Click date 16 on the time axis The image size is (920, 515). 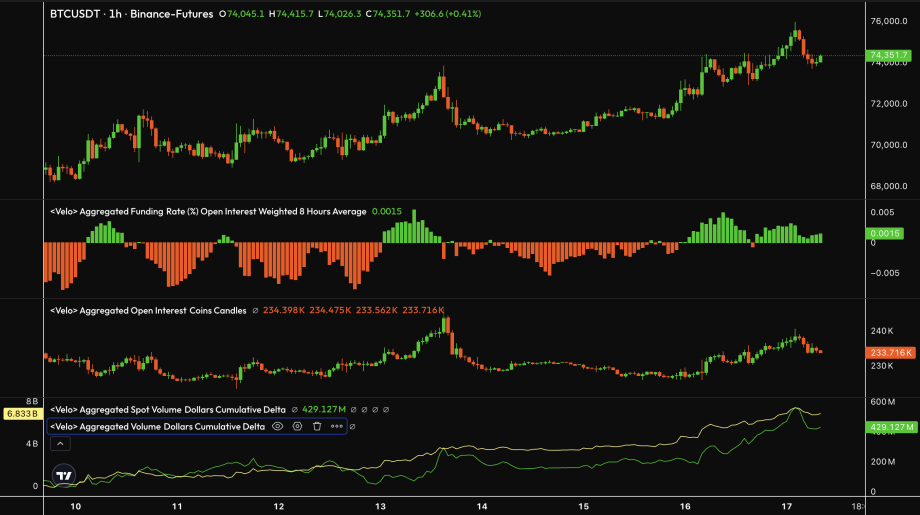[x=686, y=506]
